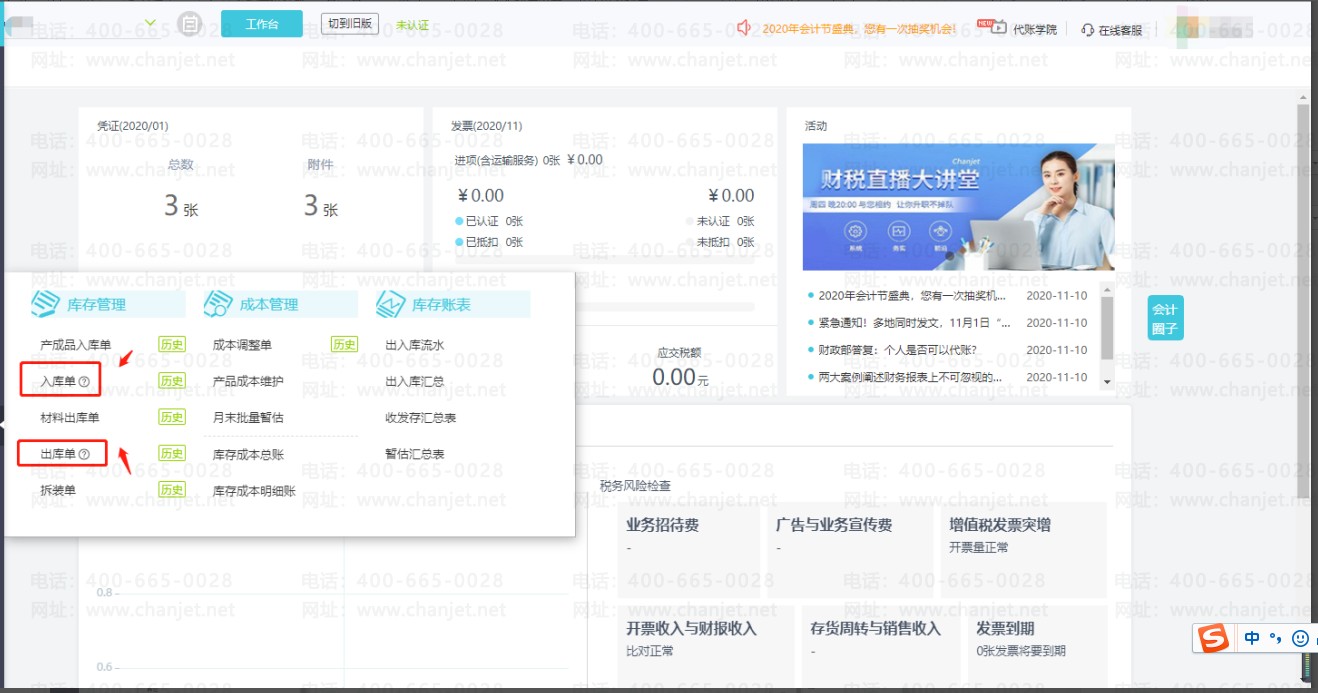1318x693 pixels.
Task: Click the speaker announcement icon in header
Action: (x=744, y=28)
